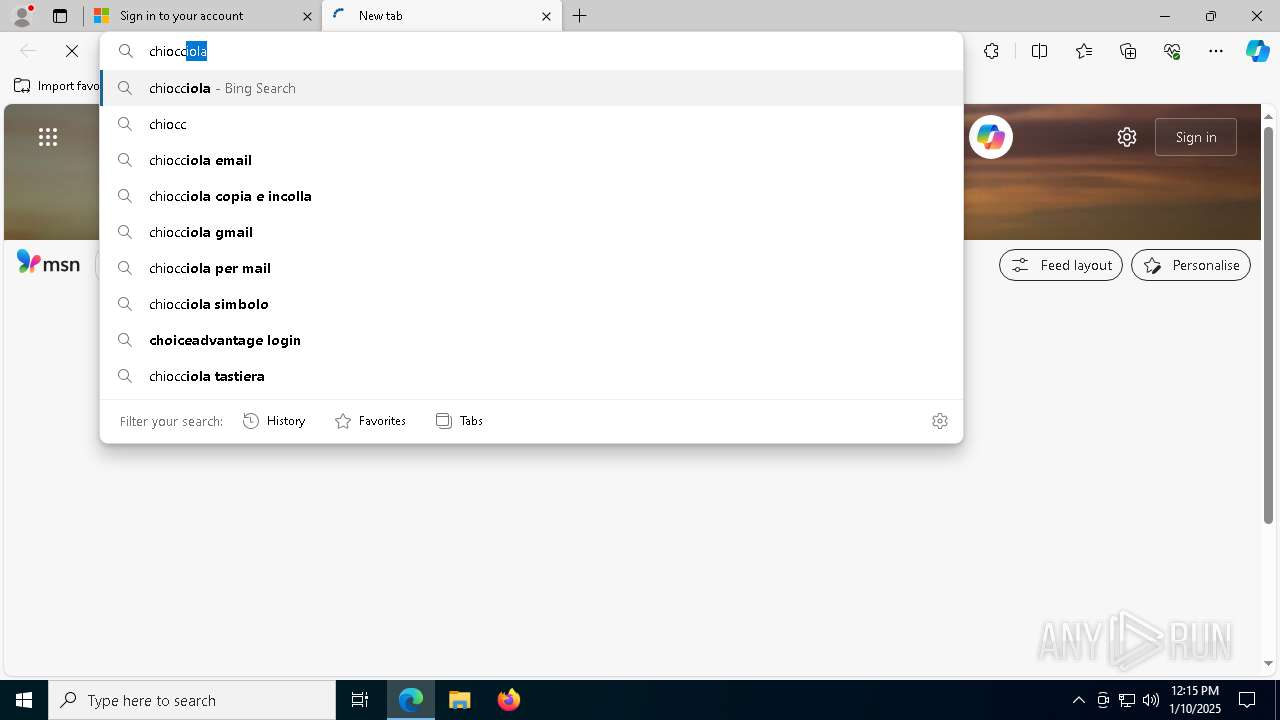Click the Copilot logo on the new tab page
This screenshot has height=720, width=1280.
click(x=991, y=137)
